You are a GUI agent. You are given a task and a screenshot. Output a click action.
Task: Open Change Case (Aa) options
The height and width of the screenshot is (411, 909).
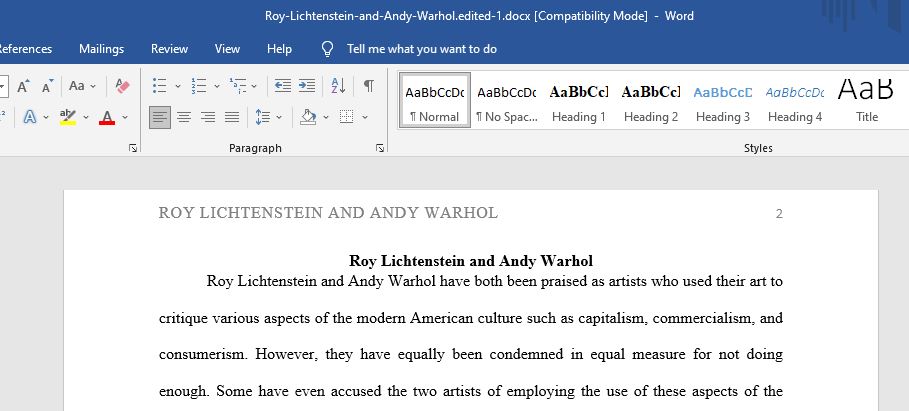(x=82, y=86)
